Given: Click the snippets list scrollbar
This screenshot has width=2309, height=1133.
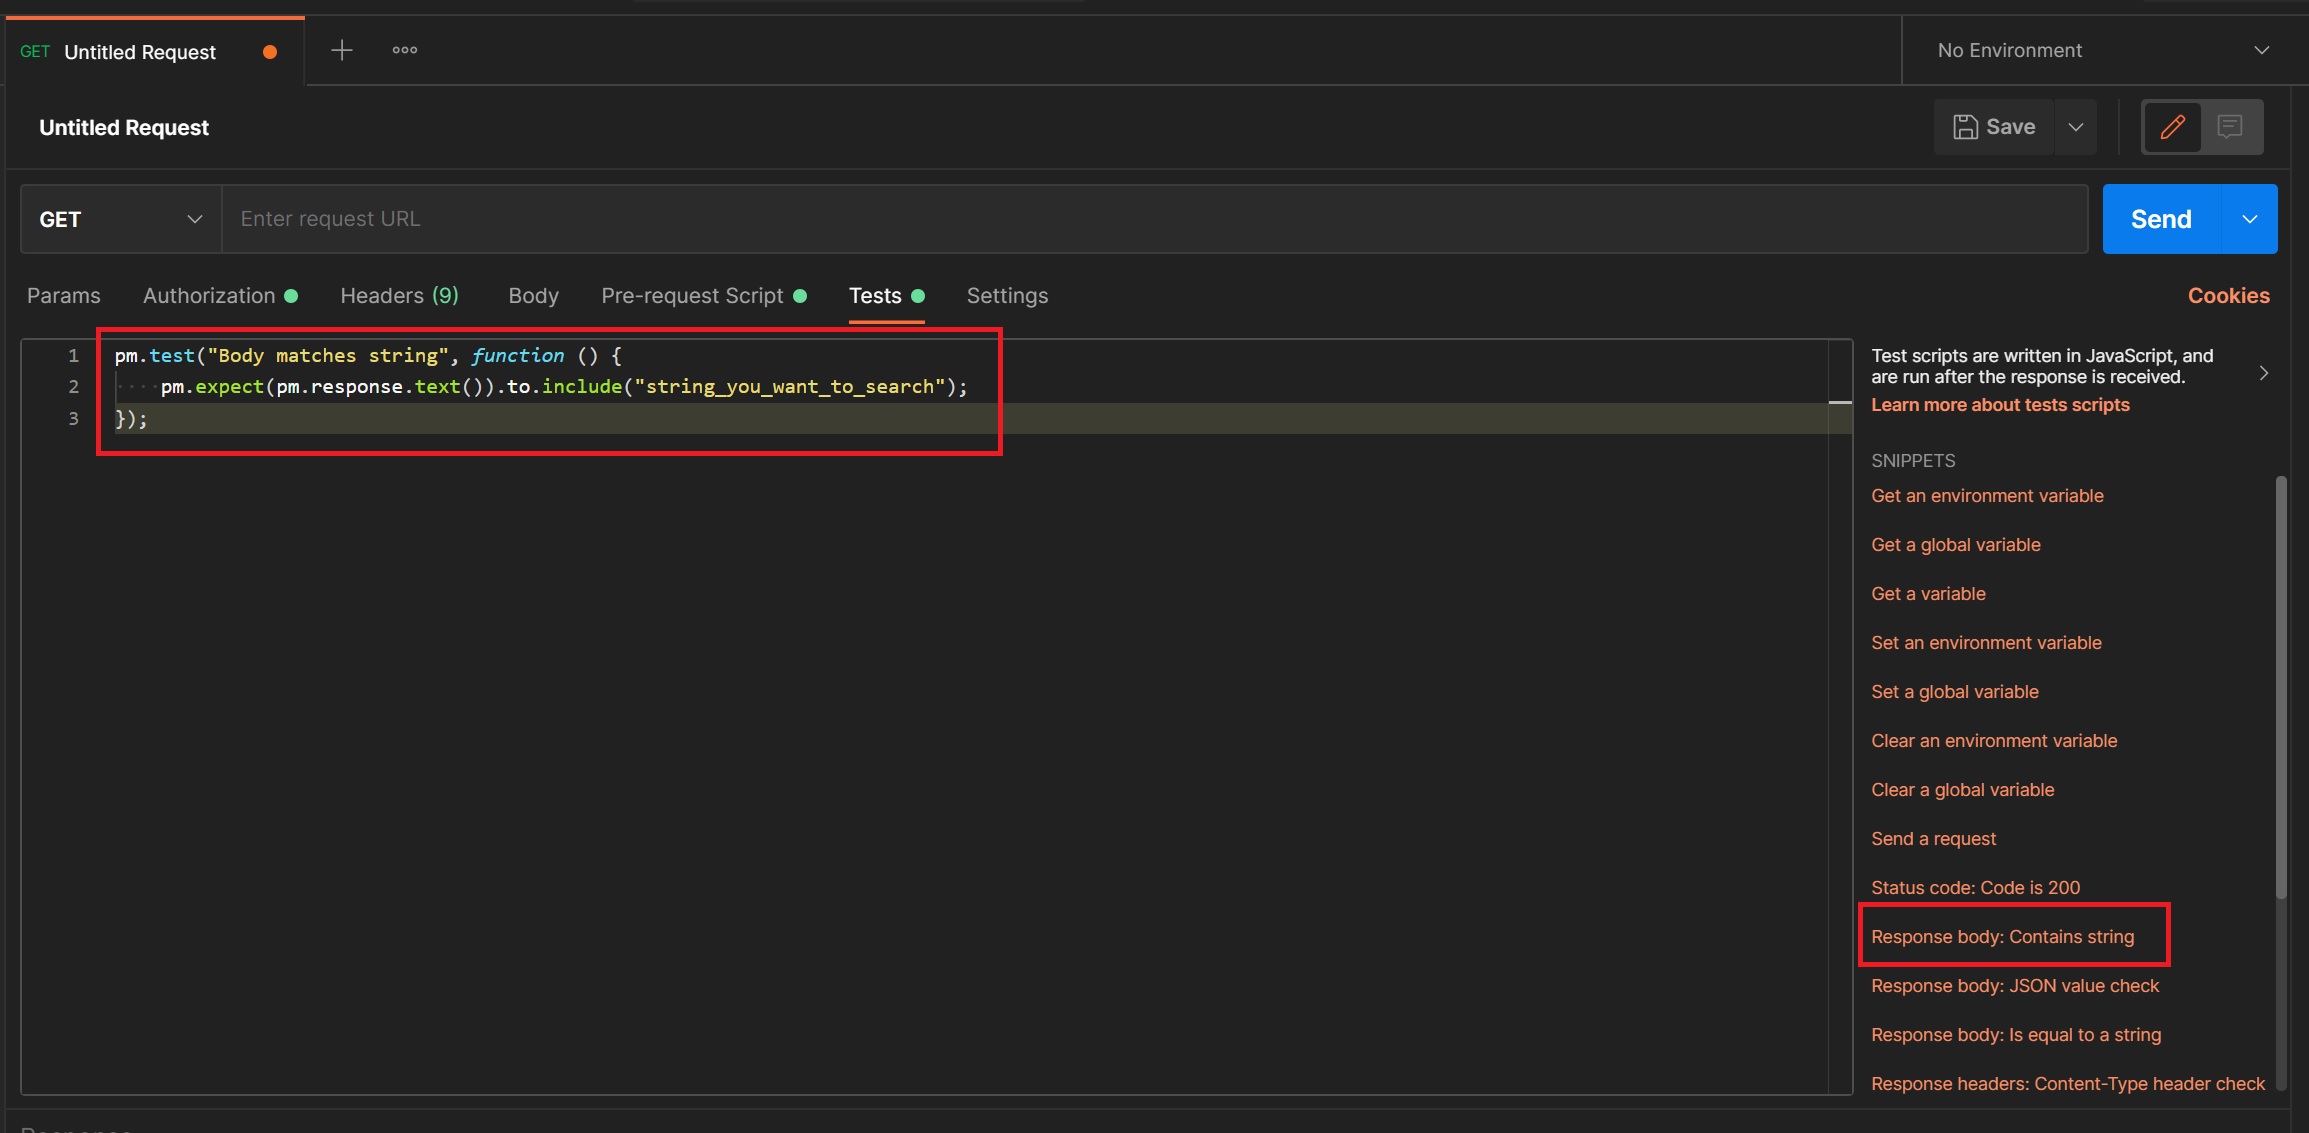Looking at the screenshot, I should pyautogui.click(x=2281, y=688).
